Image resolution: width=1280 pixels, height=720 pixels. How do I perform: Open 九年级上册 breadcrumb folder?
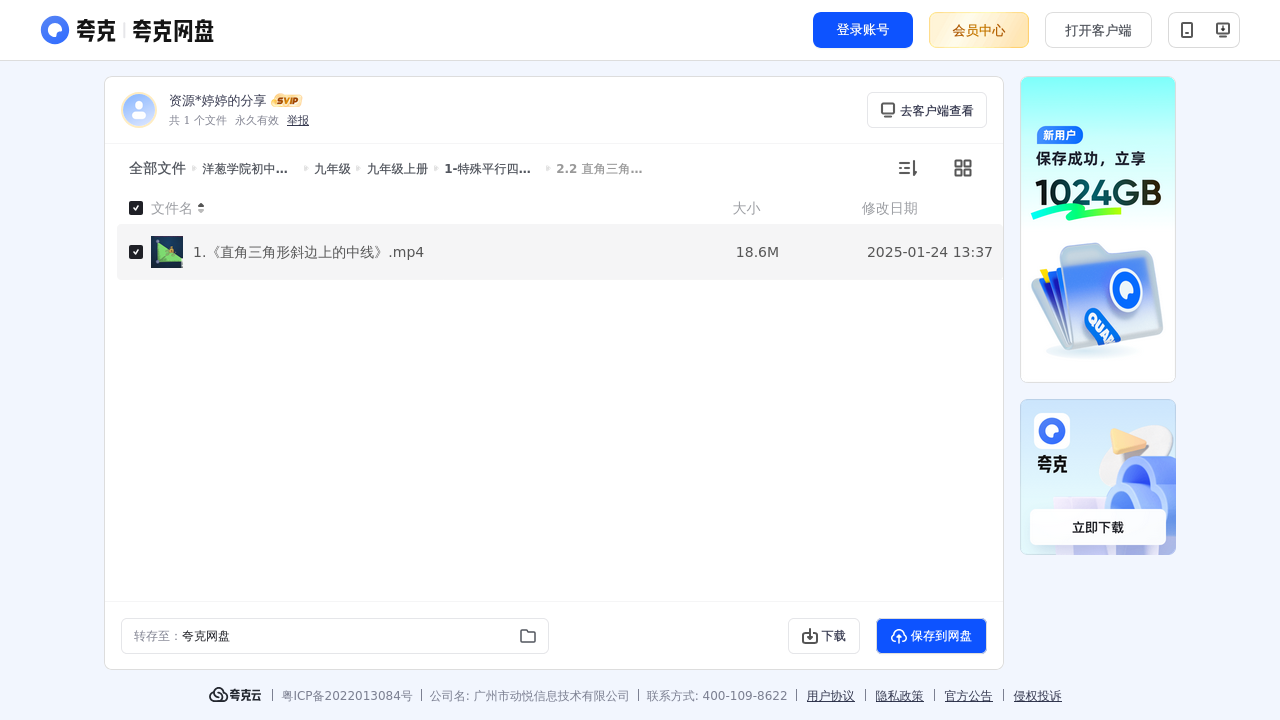tap(397, 169)
